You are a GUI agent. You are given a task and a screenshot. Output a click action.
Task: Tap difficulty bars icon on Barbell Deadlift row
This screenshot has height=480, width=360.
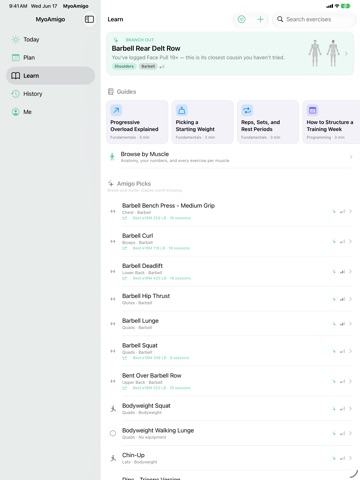(342, 272)
